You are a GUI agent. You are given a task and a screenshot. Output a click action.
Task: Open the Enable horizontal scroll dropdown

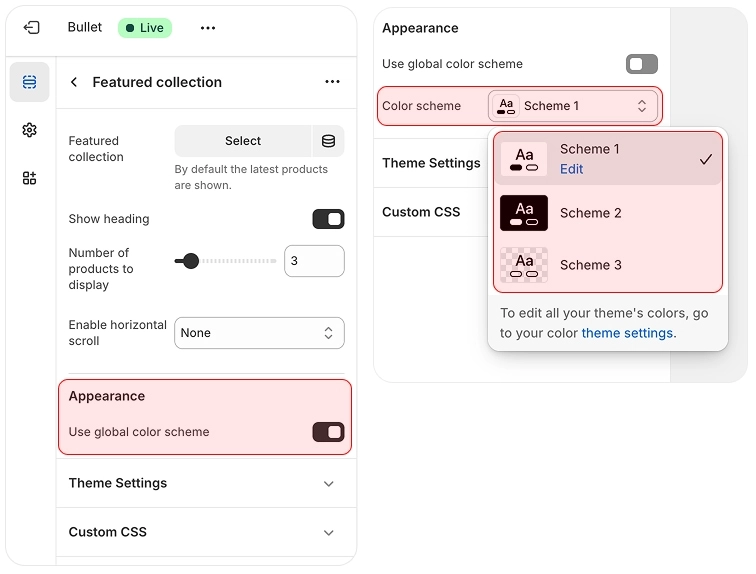259,333
